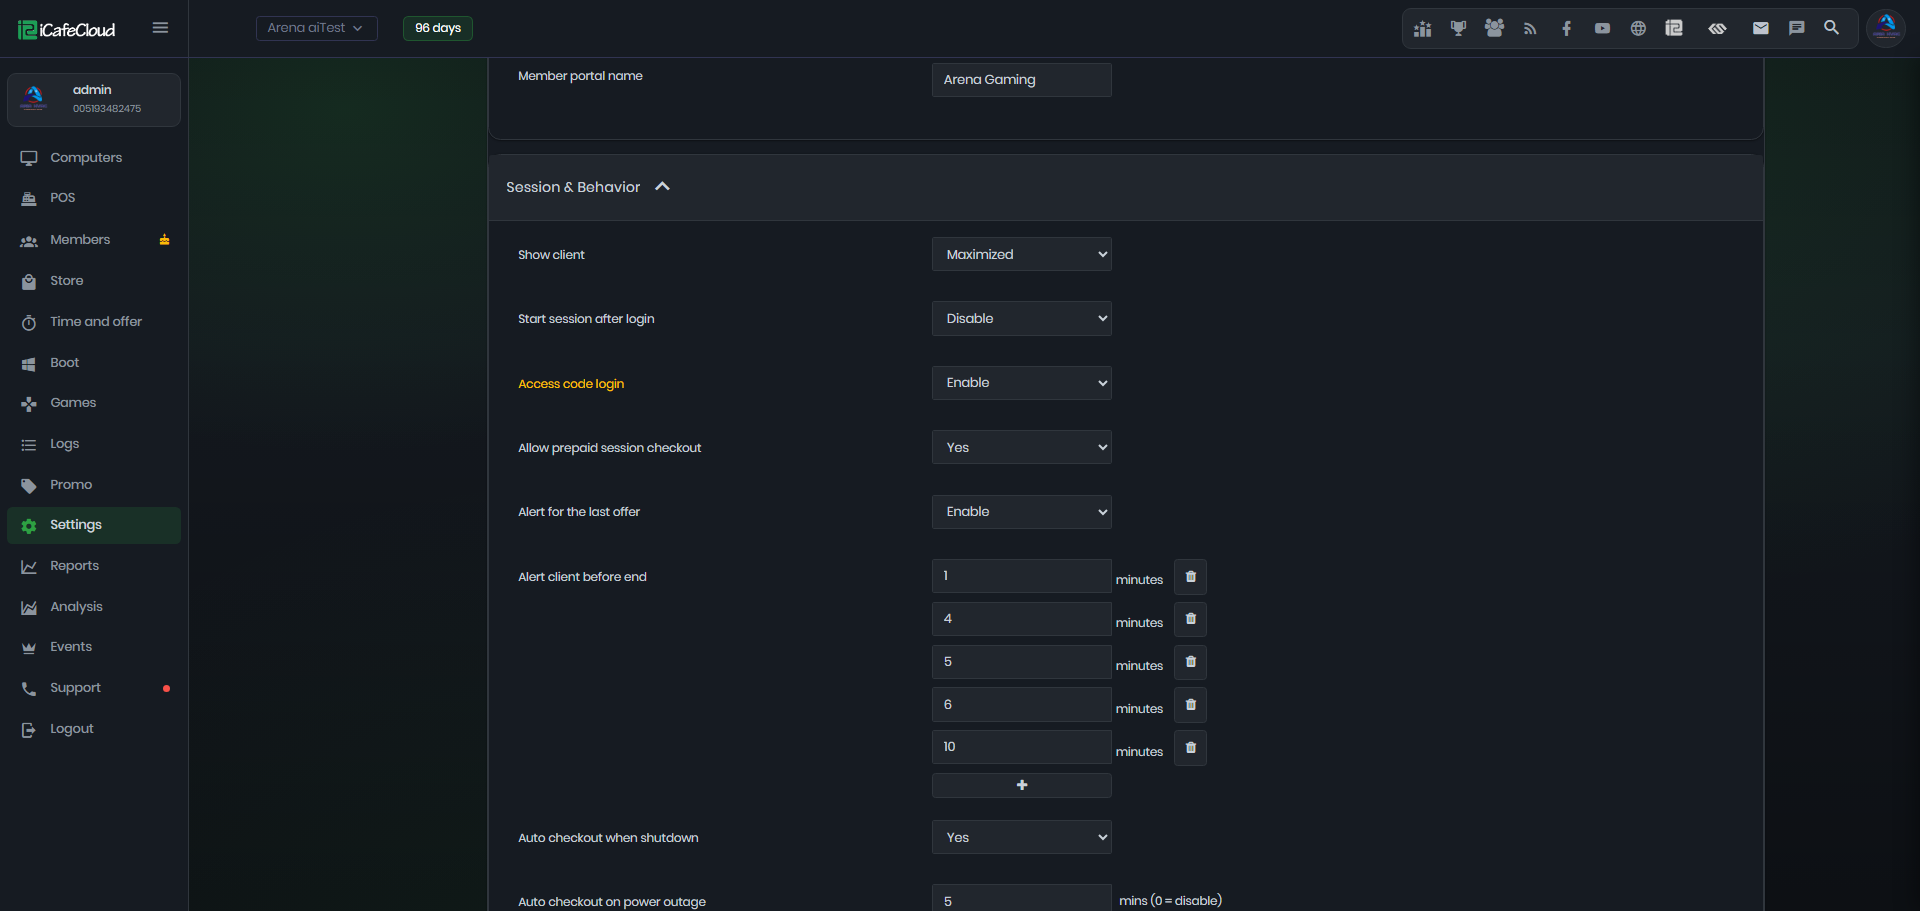Add a new alert time with plus button

click(x=1022, y=785)
